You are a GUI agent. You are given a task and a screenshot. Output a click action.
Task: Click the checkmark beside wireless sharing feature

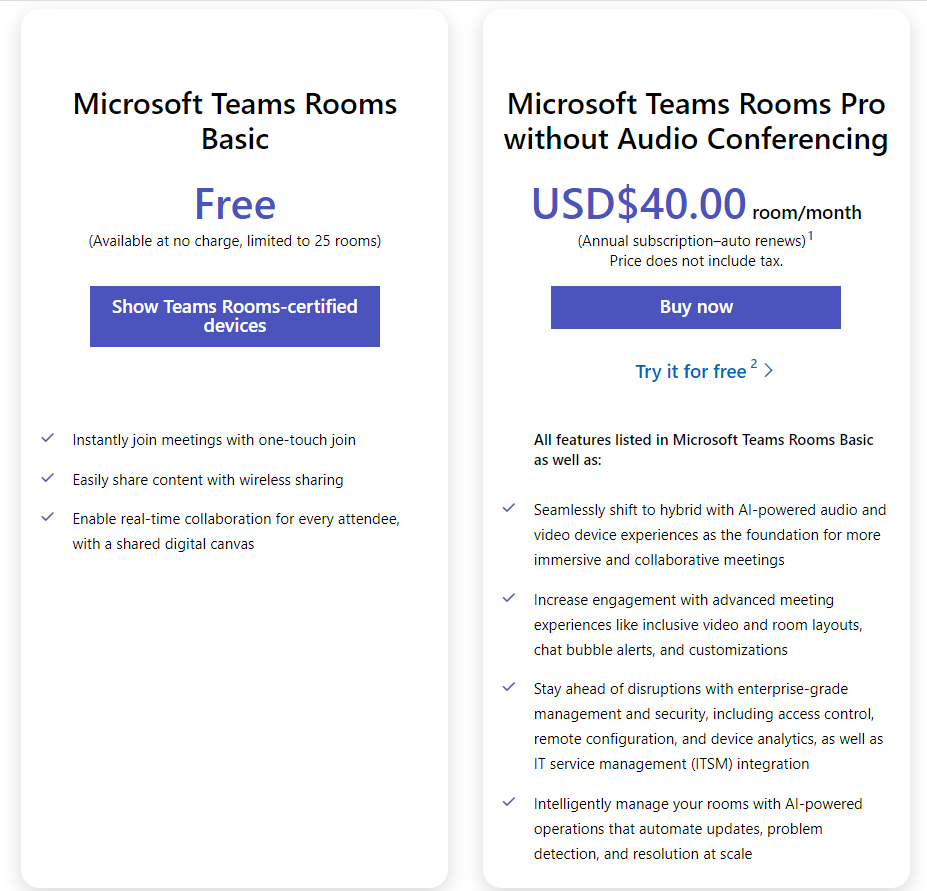(x=47, y=478)
